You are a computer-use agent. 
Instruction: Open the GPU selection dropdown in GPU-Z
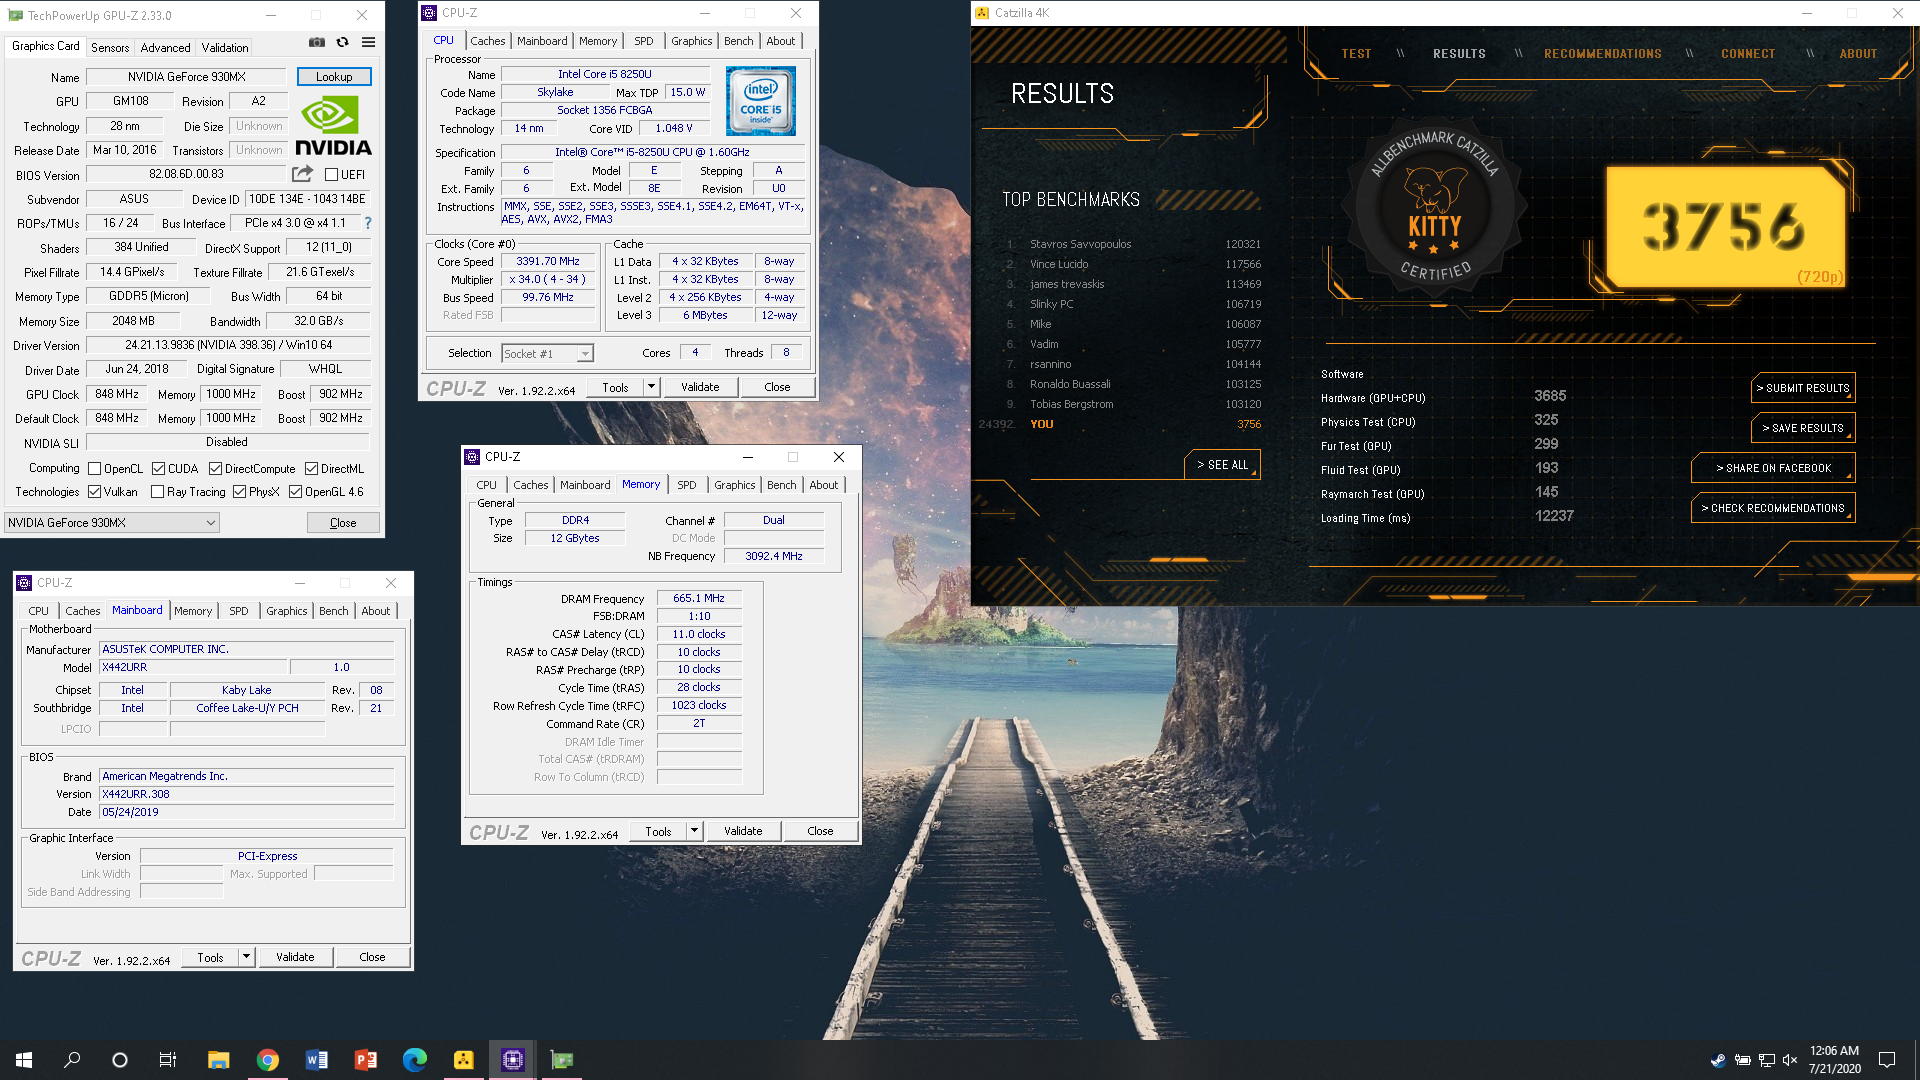pyautogui.click(x=112, y=522)
